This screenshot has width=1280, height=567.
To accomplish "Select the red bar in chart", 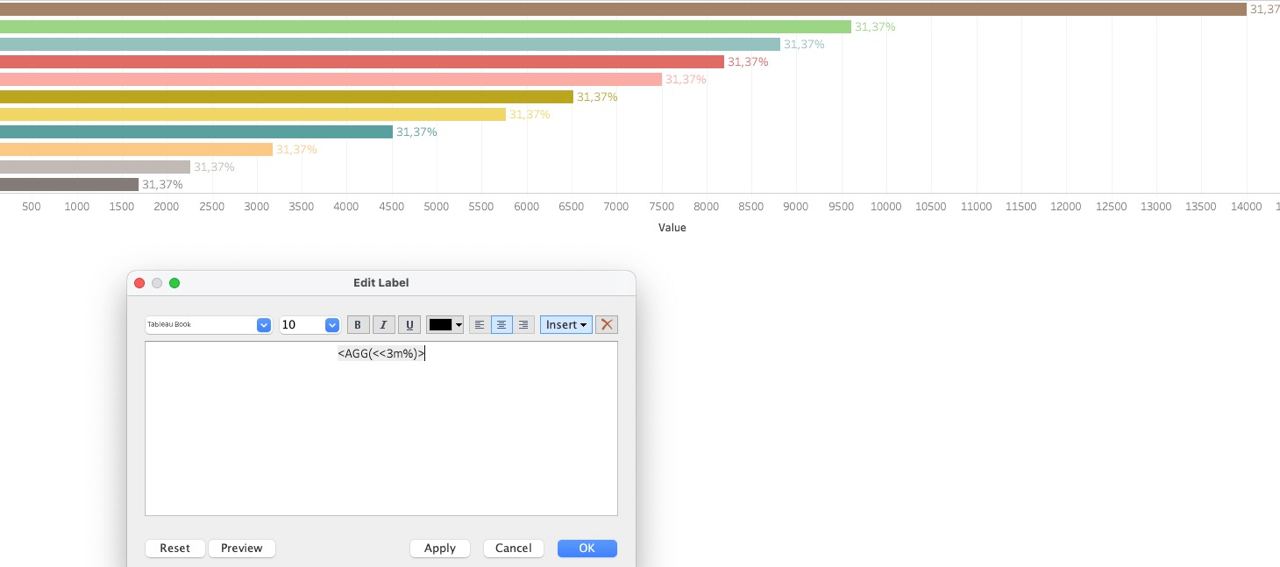I will point(362,62).
